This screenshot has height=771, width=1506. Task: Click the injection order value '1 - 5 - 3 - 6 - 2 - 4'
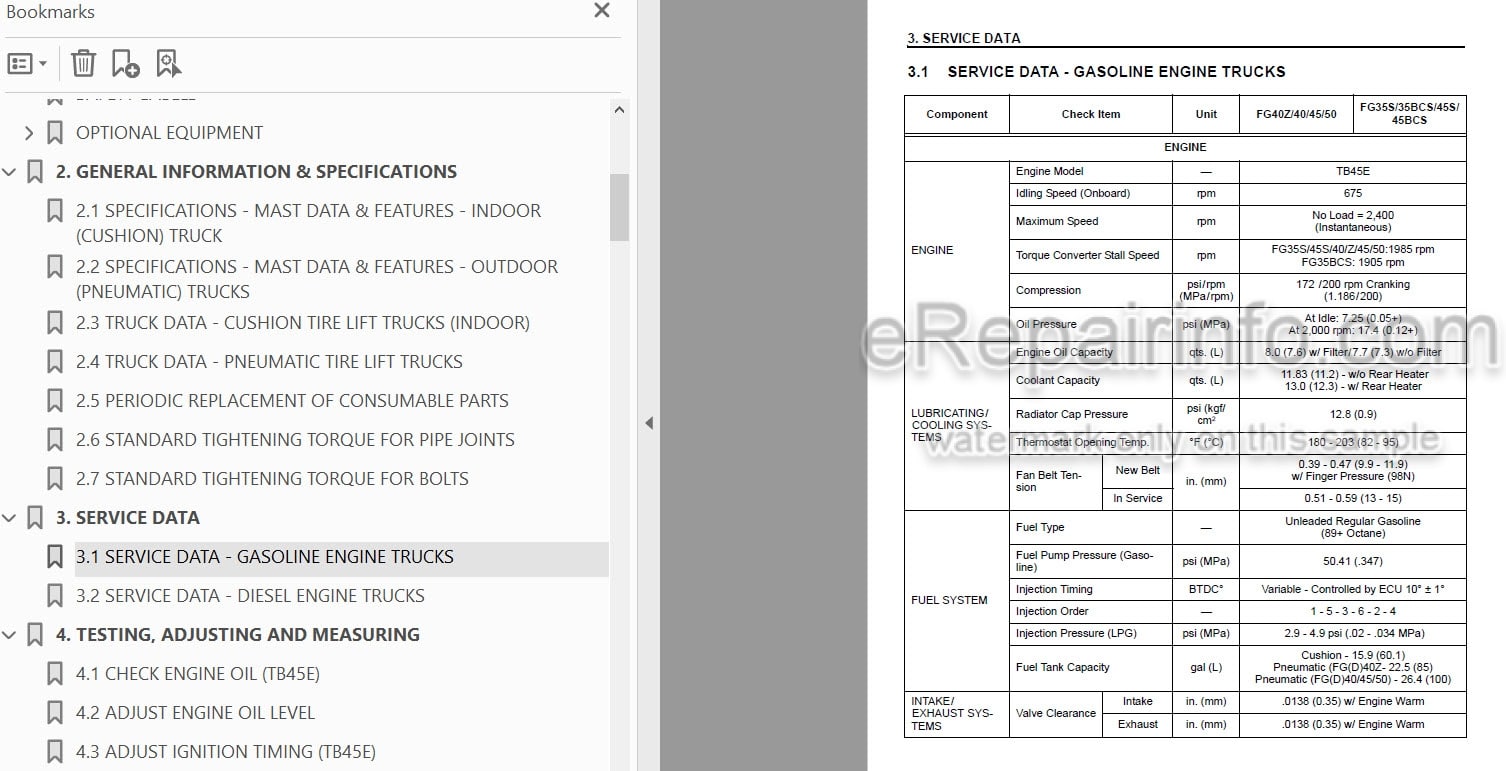pyautogui.click(x=1353, y=612)
